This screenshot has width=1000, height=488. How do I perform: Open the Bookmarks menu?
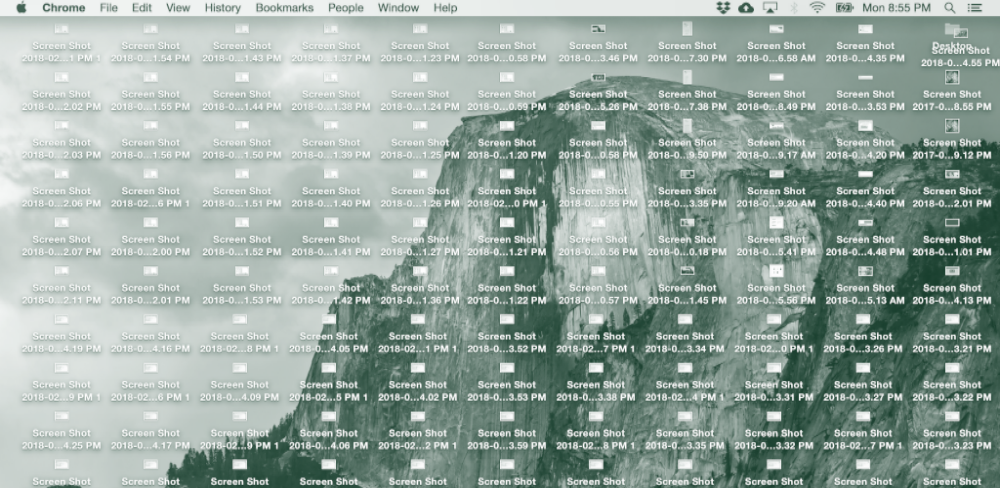[284, 8]
